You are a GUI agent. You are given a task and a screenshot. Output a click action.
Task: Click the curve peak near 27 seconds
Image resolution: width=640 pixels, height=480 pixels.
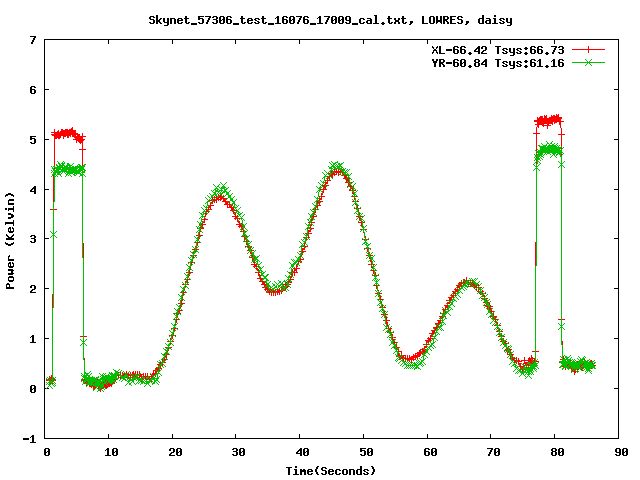(220, 193)
